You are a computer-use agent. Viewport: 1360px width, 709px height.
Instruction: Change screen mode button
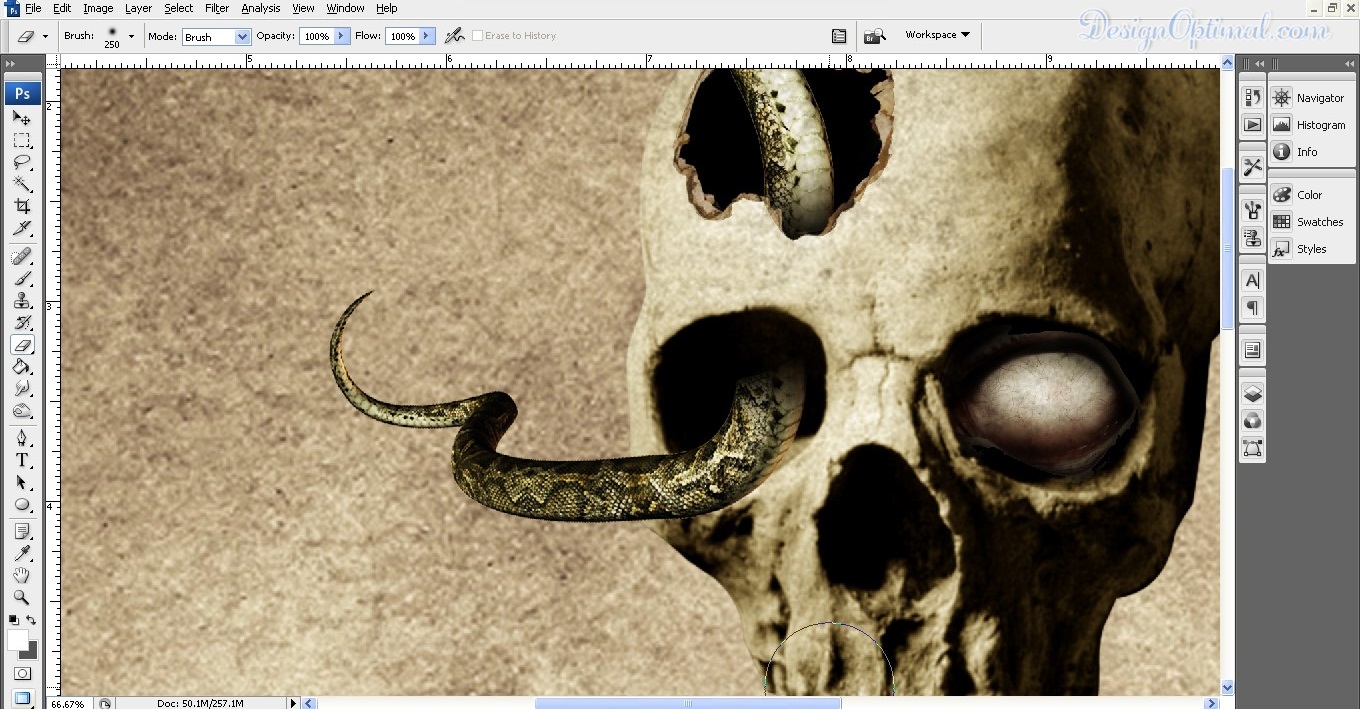22,697
